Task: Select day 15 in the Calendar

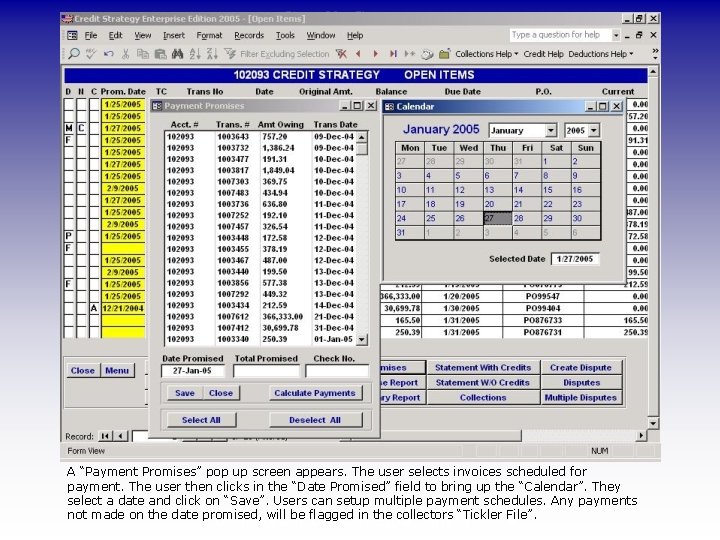Action: point(556,190)
